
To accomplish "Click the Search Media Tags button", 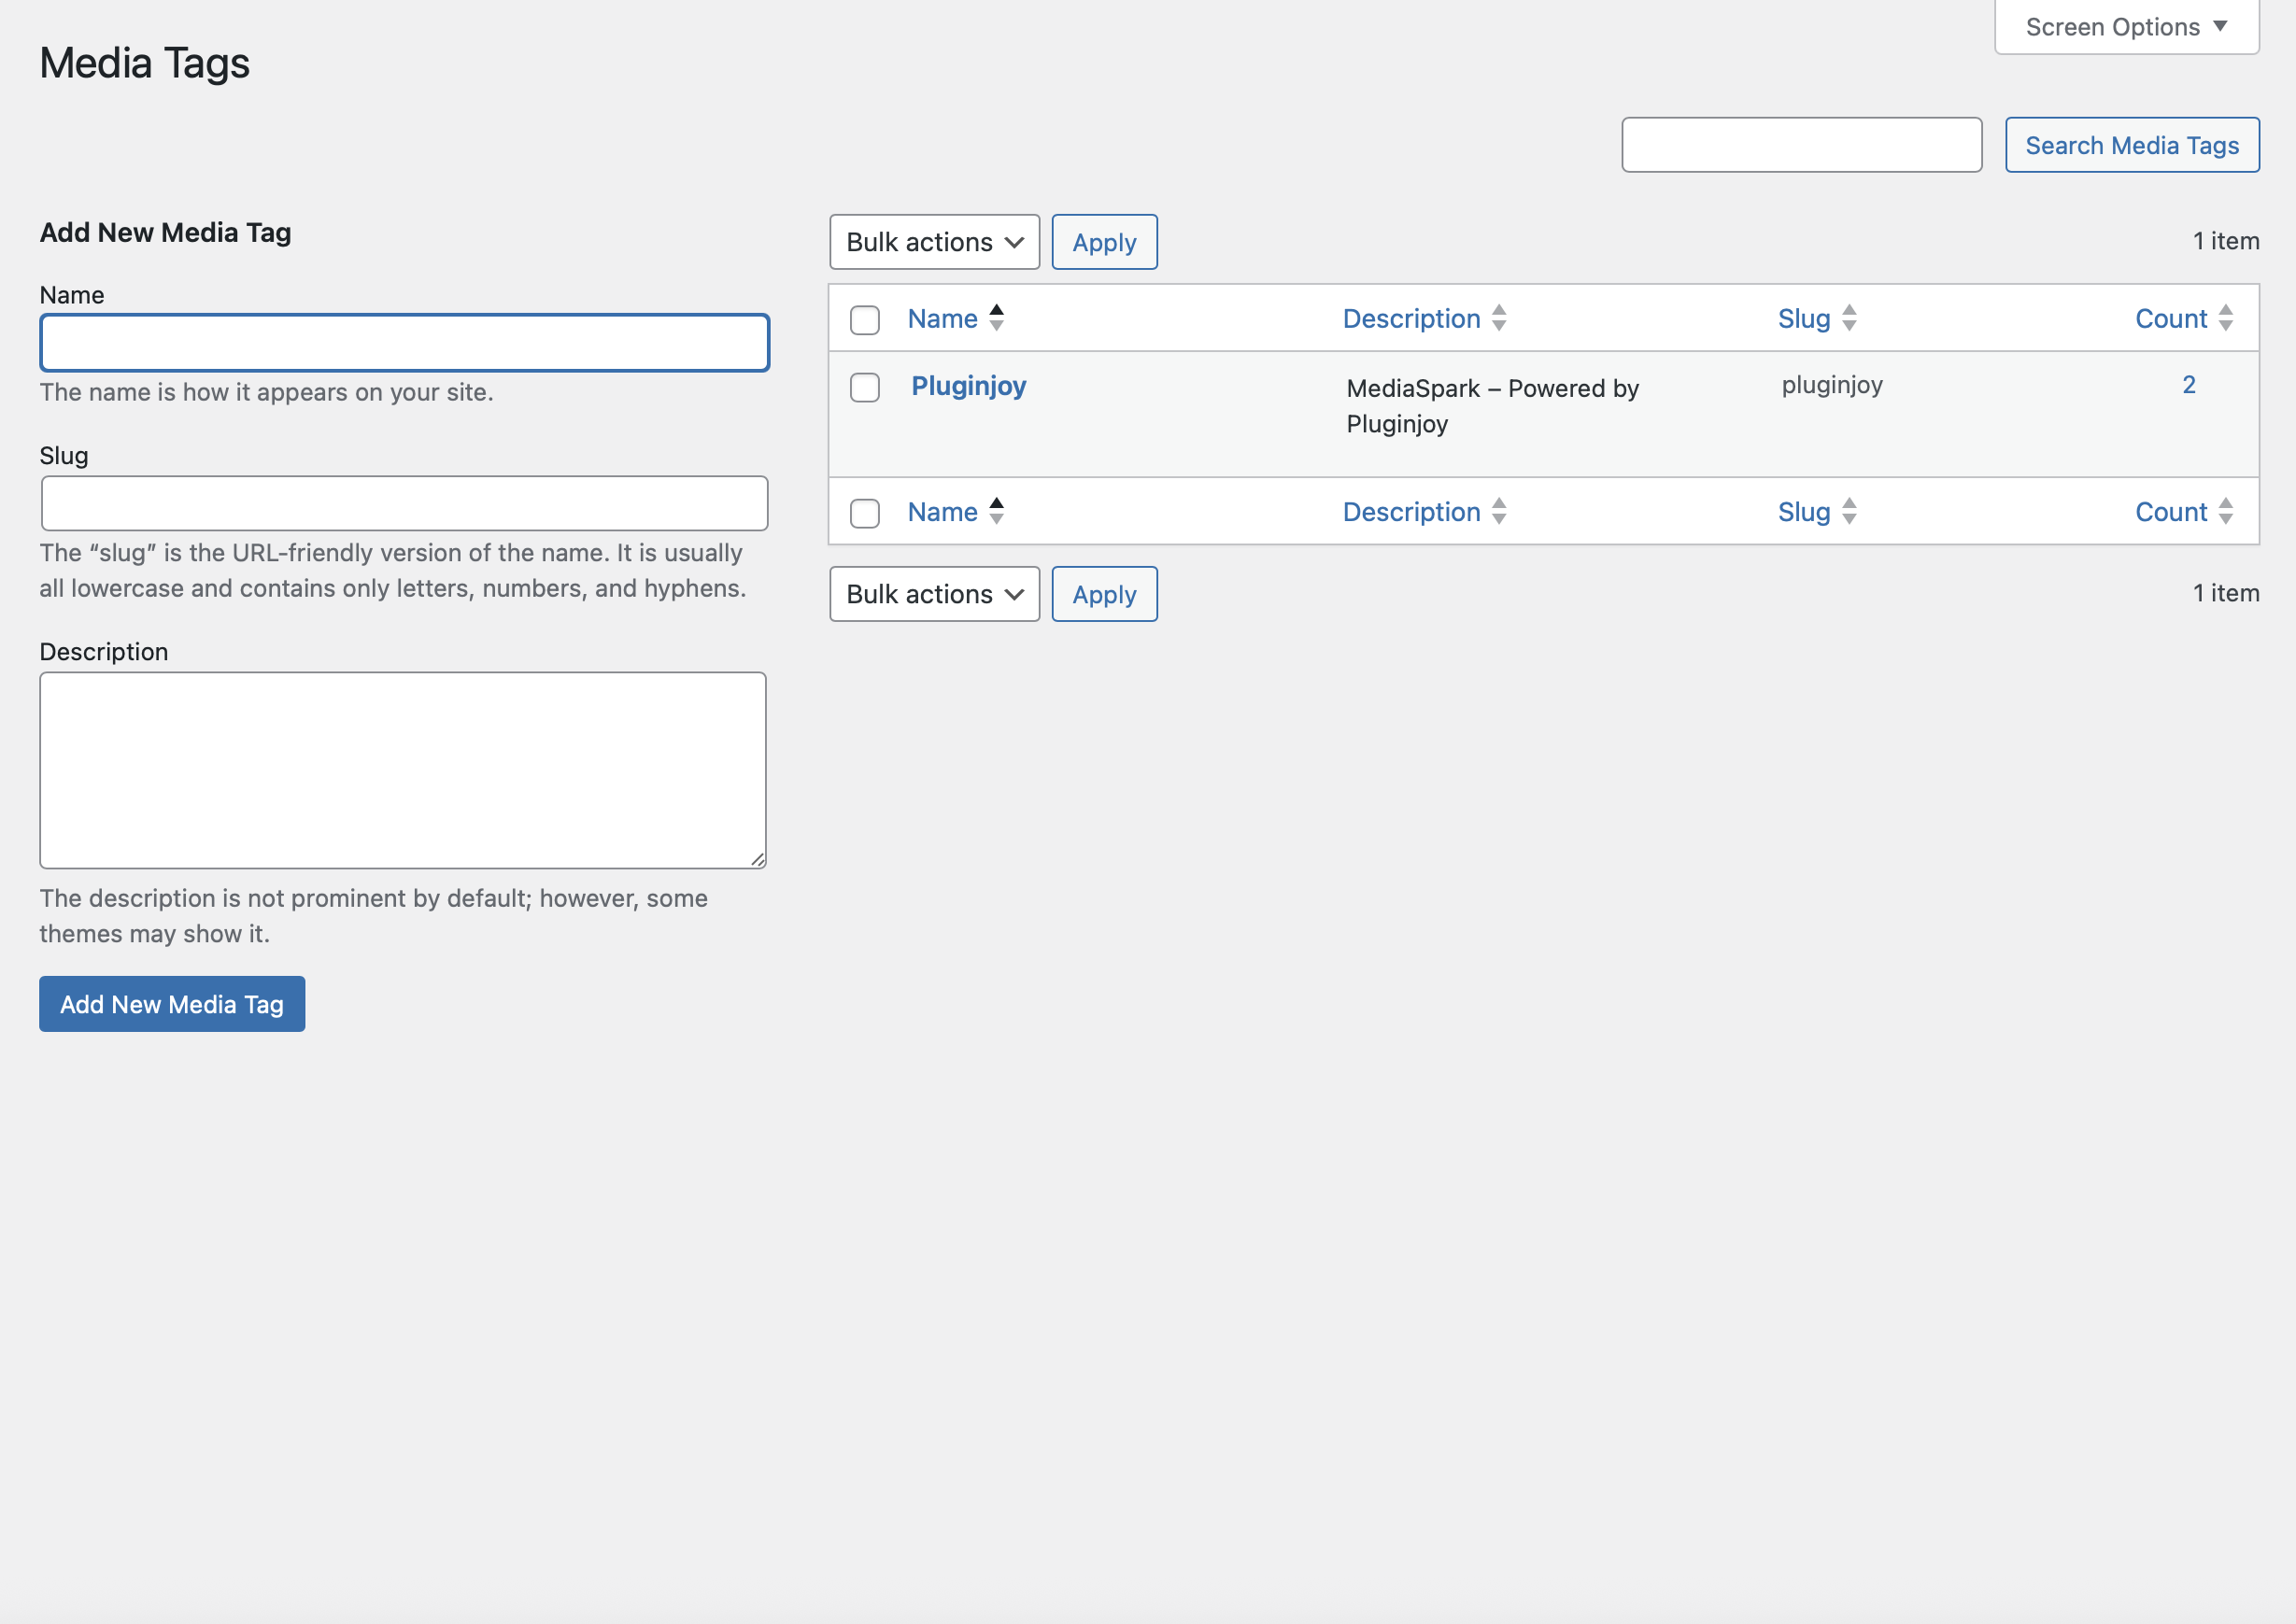I will 2131,145.
